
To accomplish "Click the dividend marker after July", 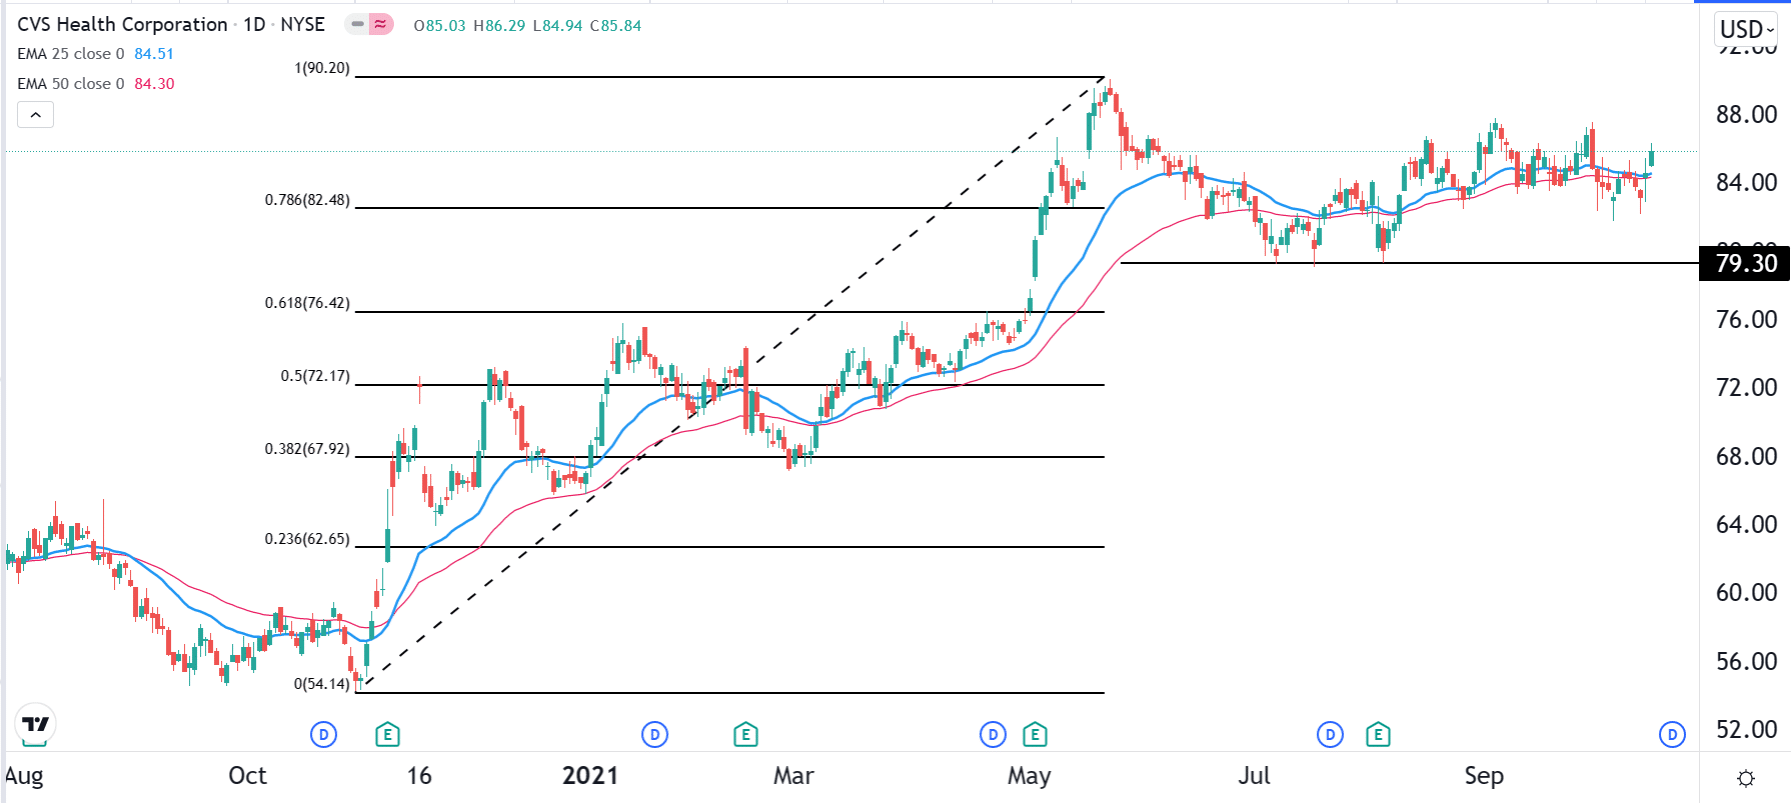I will (x=1330, y=736).
